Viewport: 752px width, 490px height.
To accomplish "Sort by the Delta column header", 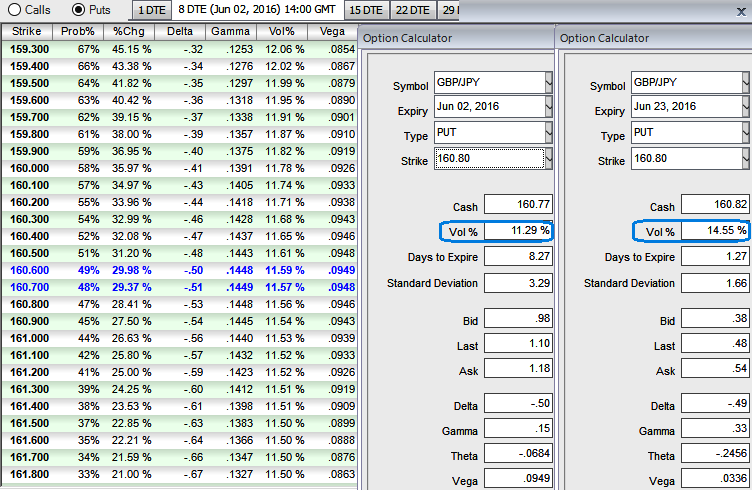I will [180, 32].
